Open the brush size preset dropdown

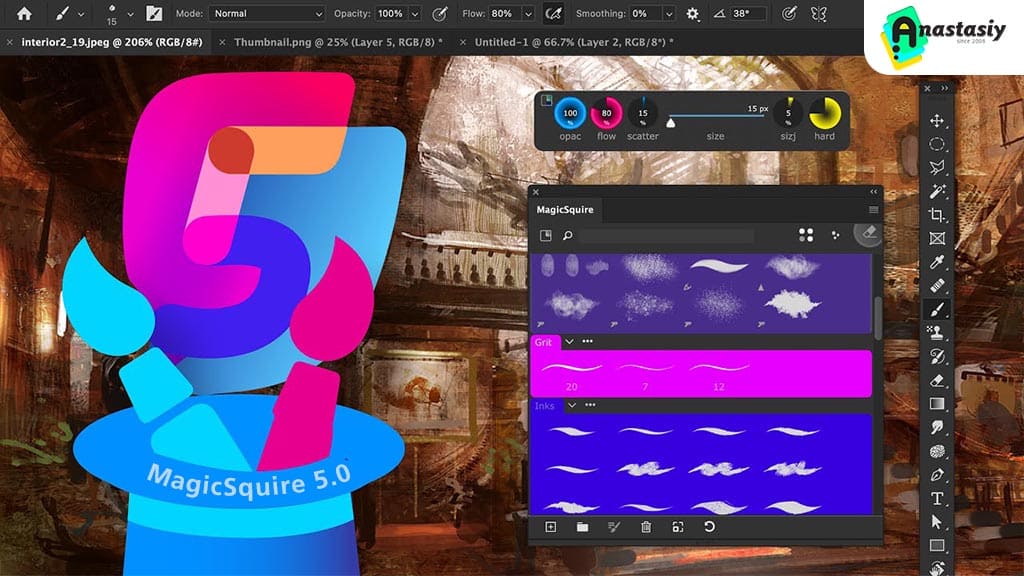click(x=130, y=14)
